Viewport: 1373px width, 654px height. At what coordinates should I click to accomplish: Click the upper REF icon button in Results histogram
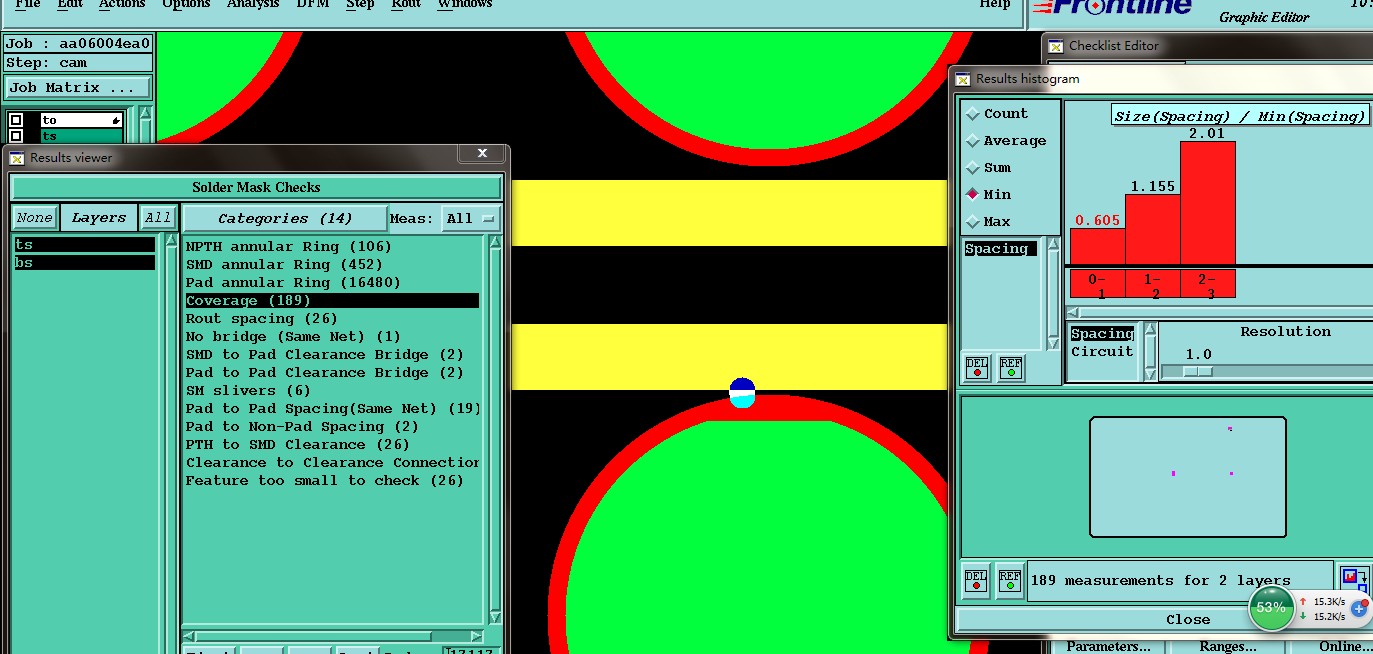(x=1011, y=367)
